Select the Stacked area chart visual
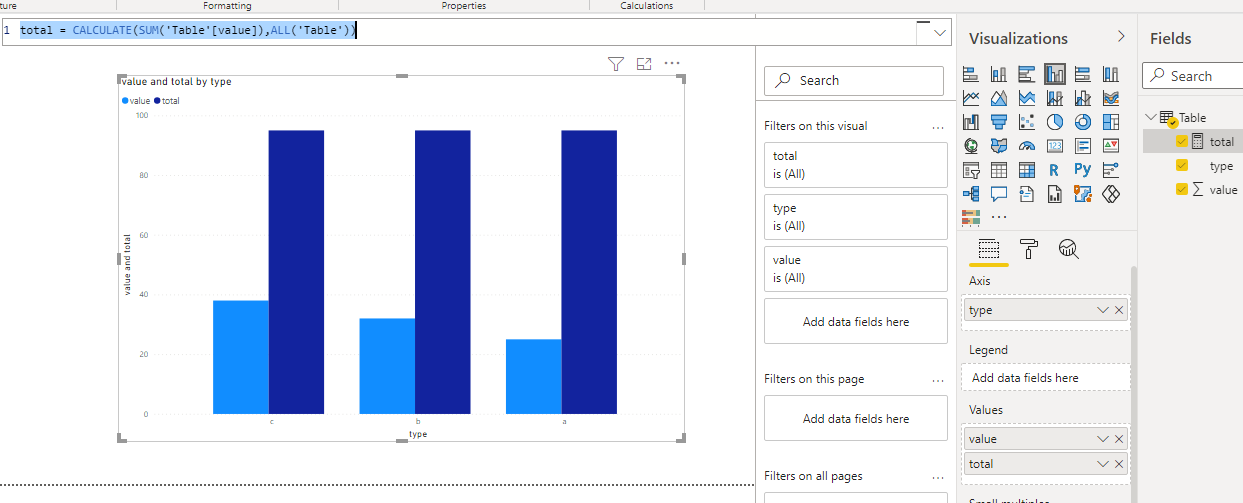Viewport: 1243px width, 503px height. pyautogui.click(x=1027, y=98)
